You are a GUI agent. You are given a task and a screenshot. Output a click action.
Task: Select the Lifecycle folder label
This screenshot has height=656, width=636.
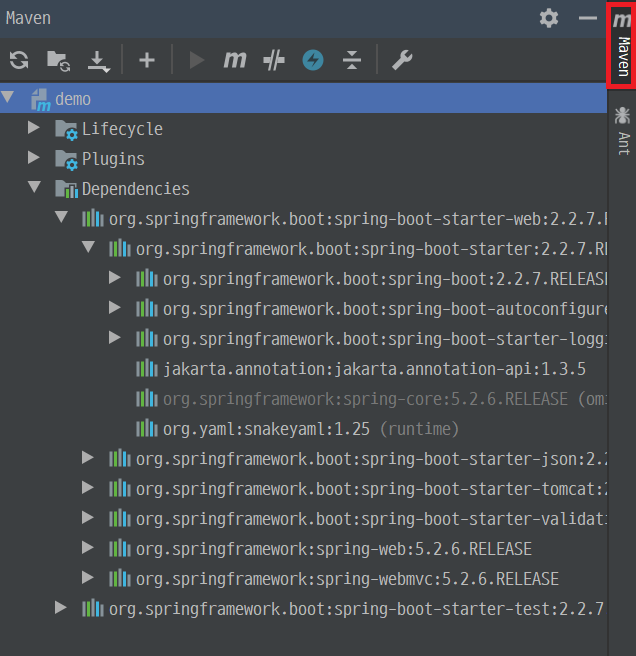pyautogui.click(x=122, y=129)
